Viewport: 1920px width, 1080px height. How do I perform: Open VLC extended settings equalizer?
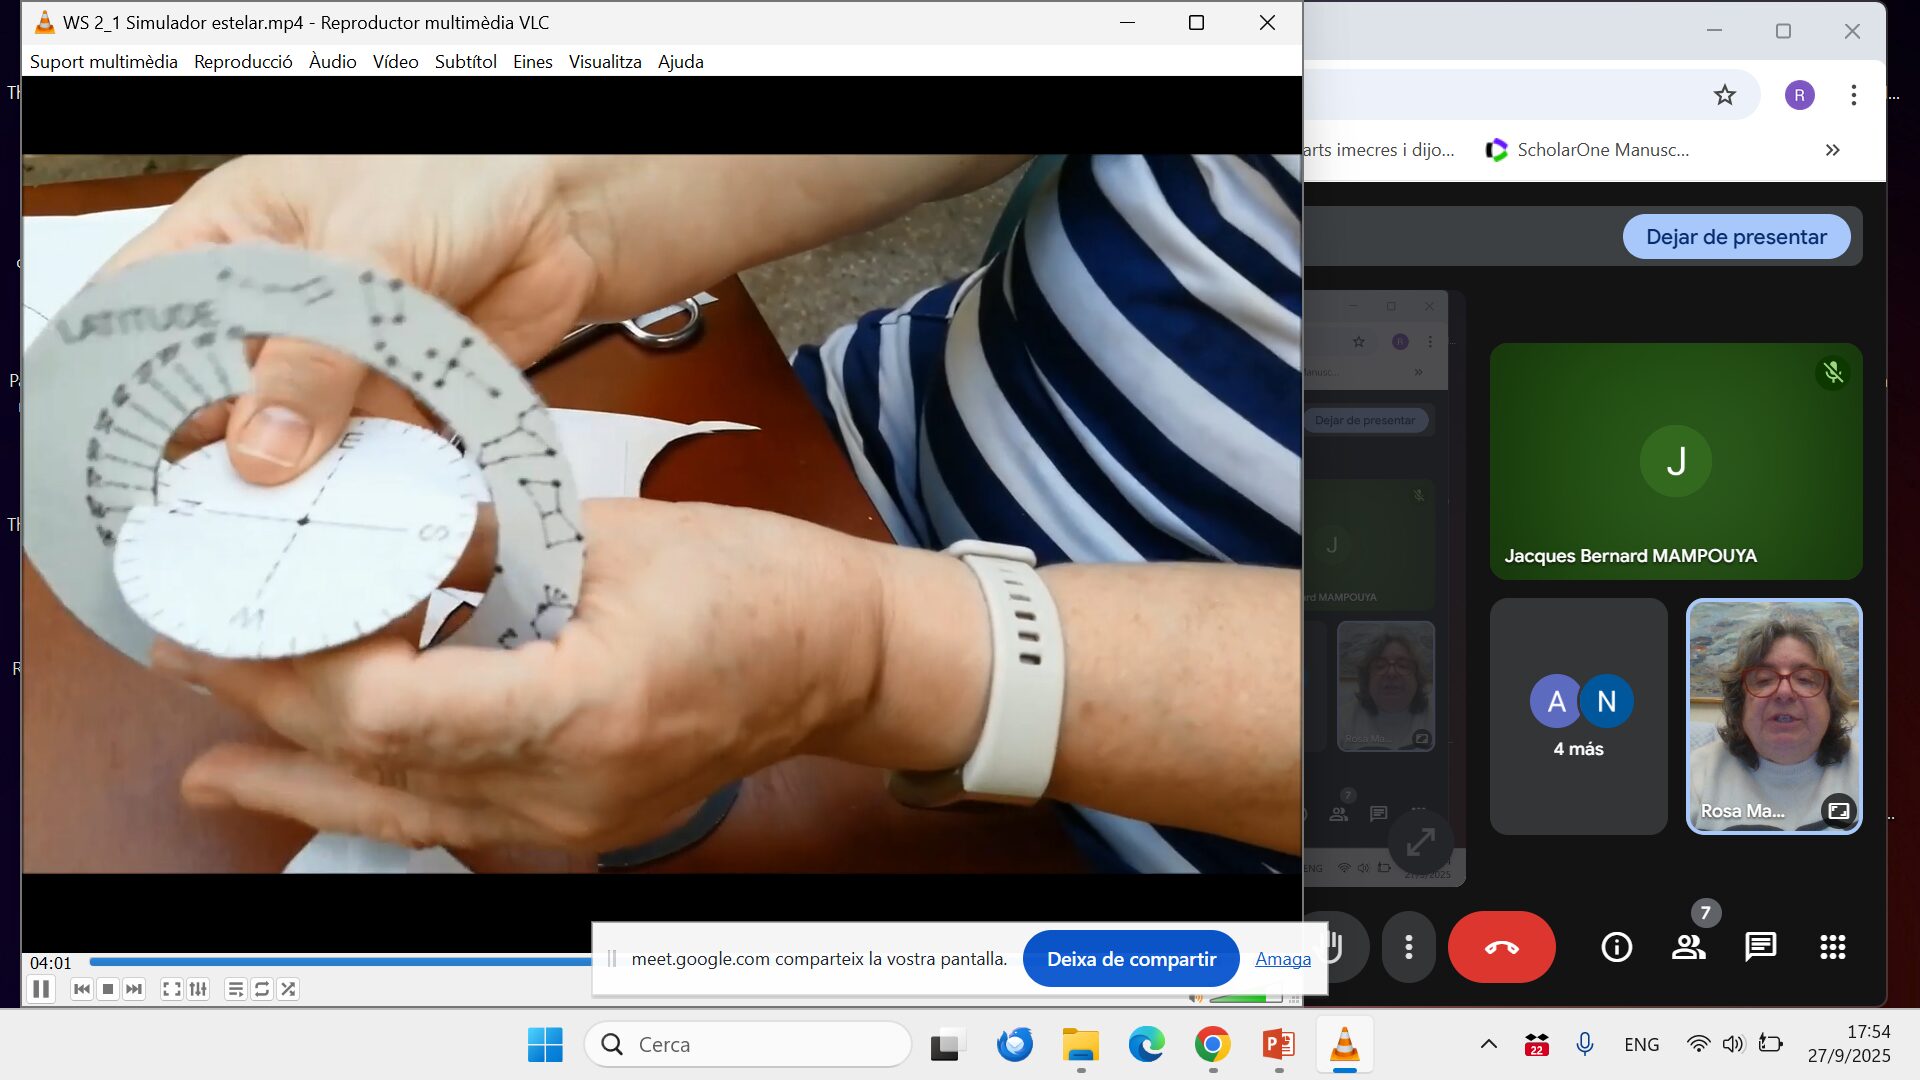(x=199, y=989)
